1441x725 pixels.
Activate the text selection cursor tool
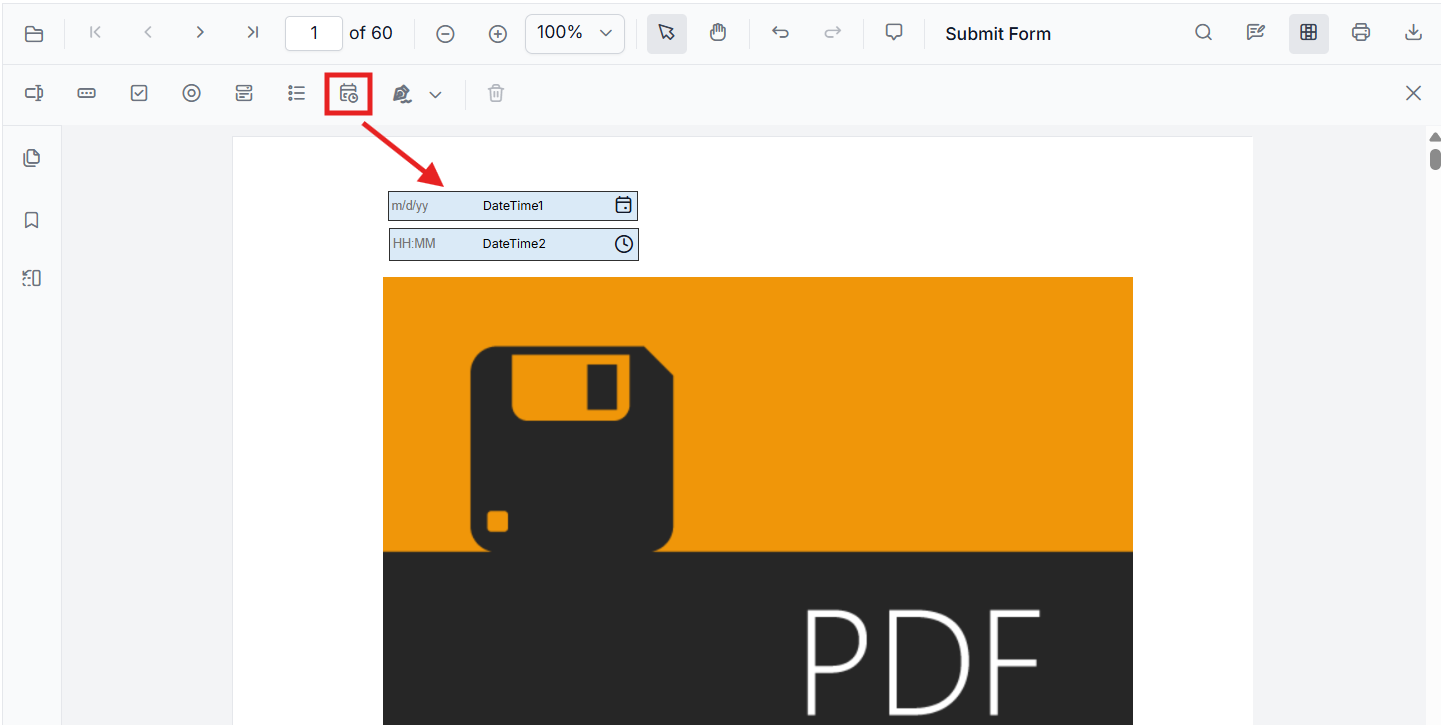coord(667,33)
